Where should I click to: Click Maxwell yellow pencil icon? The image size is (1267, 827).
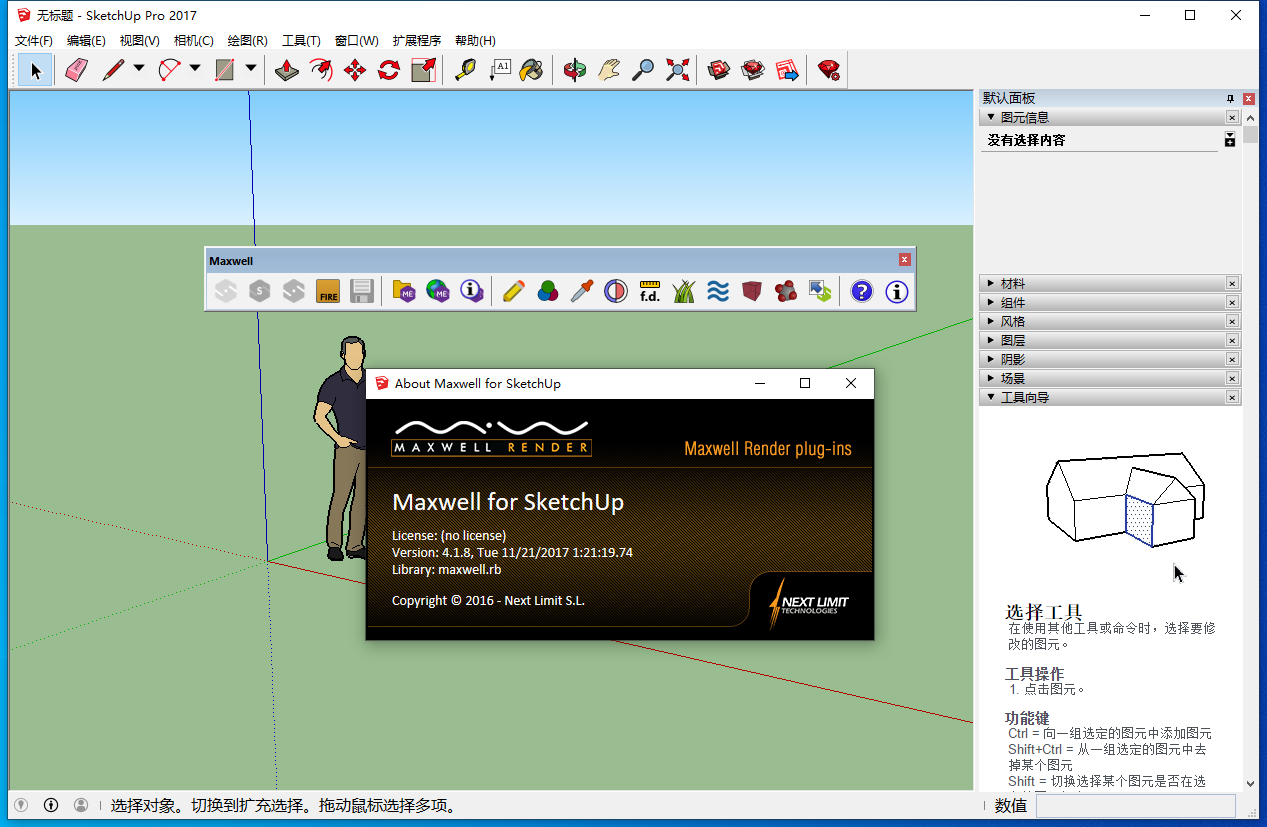(x=514, y=291)
